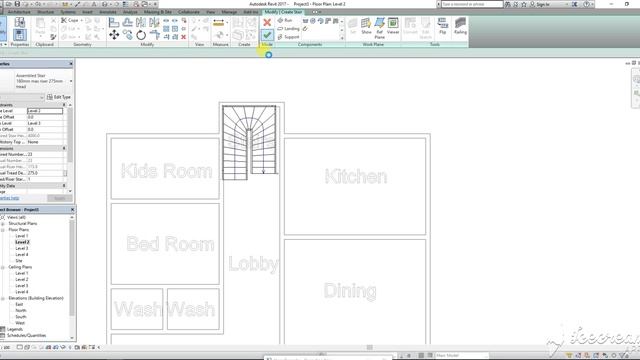640x360 pixels.
Task: Close the Project Browser panel
Action: coord(73,210)
